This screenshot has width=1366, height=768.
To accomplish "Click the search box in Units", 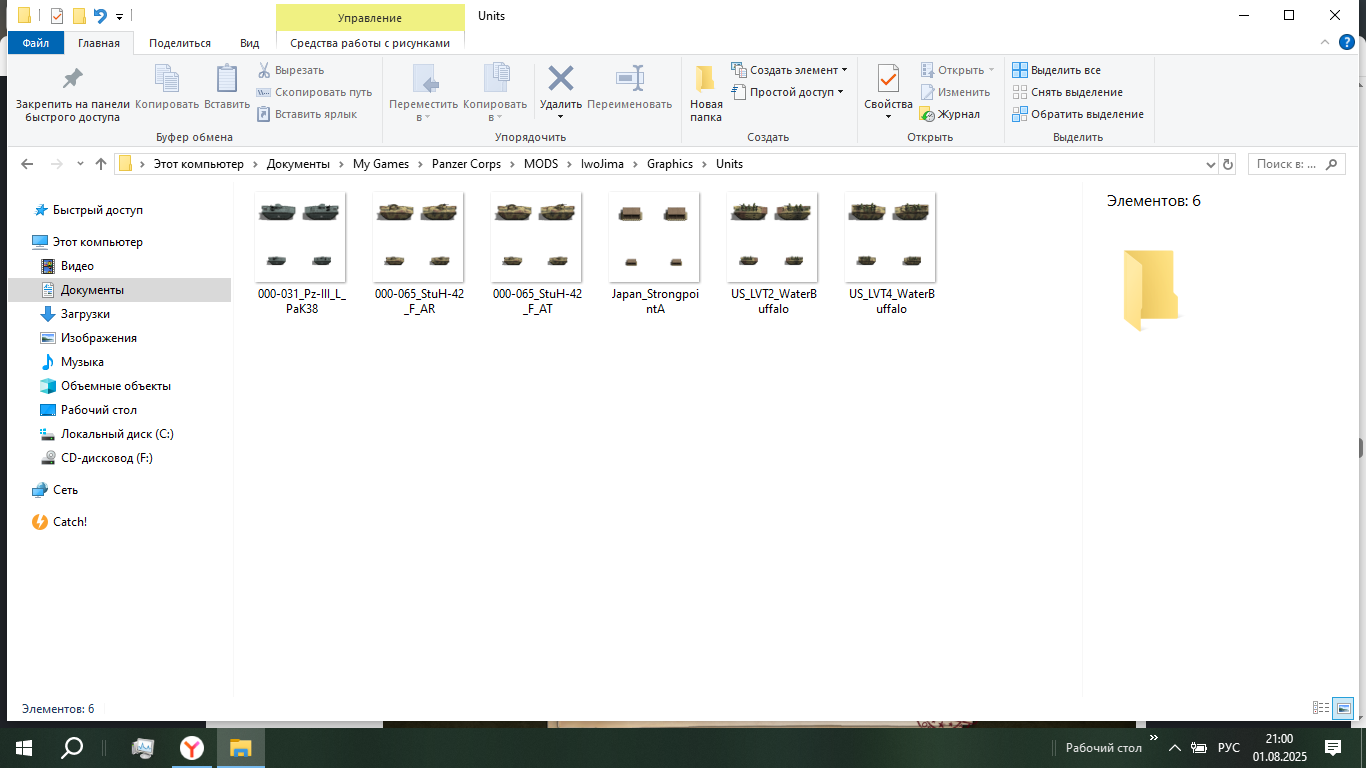I will (1296, 164).
